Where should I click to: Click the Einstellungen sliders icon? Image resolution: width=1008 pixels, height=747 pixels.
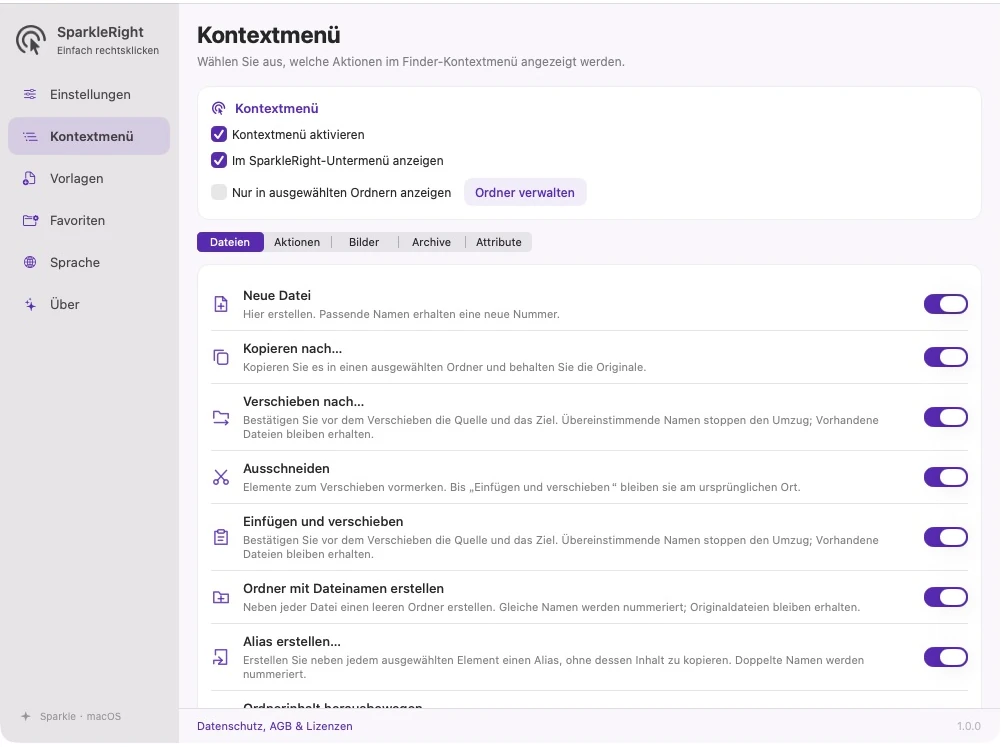(x=30, y=94)
